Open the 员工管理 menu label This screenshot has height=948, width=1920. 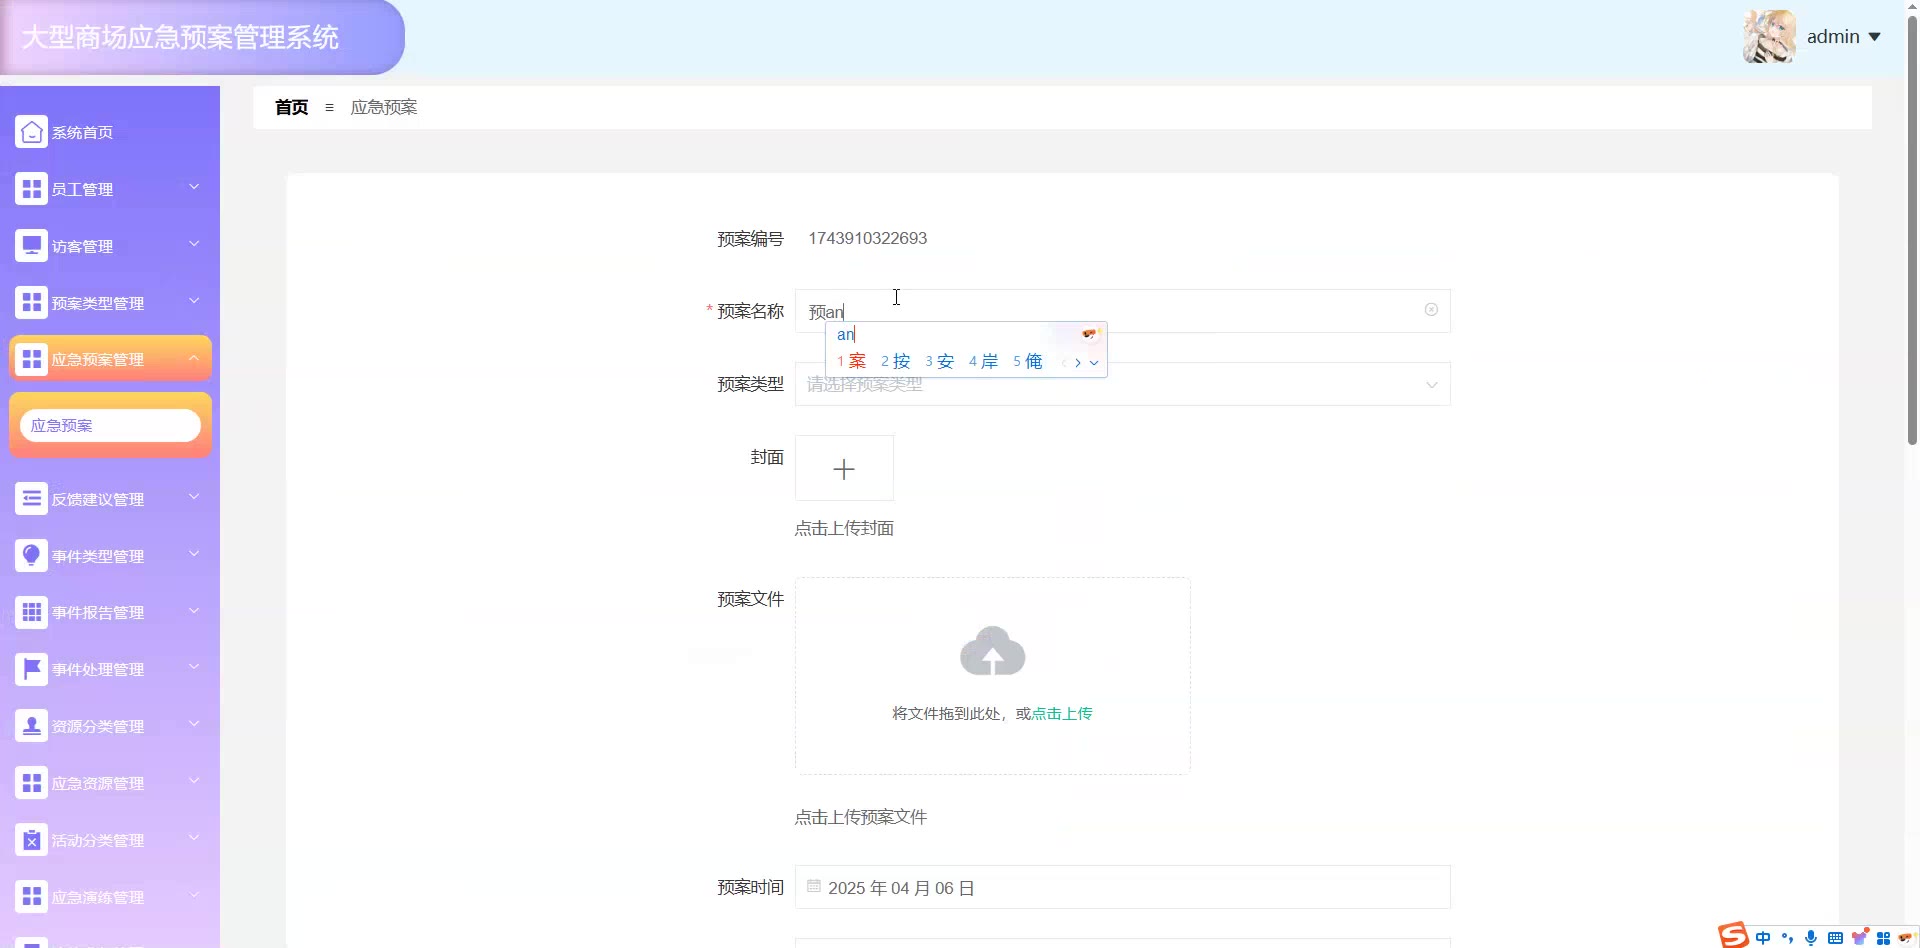click(x=82, y=189)
